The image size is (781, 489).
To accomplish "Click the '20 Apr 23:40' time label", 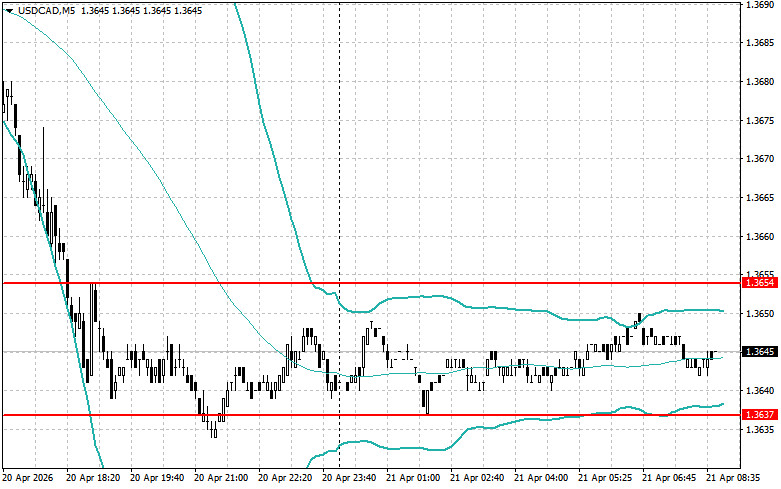I will [349, 478].
